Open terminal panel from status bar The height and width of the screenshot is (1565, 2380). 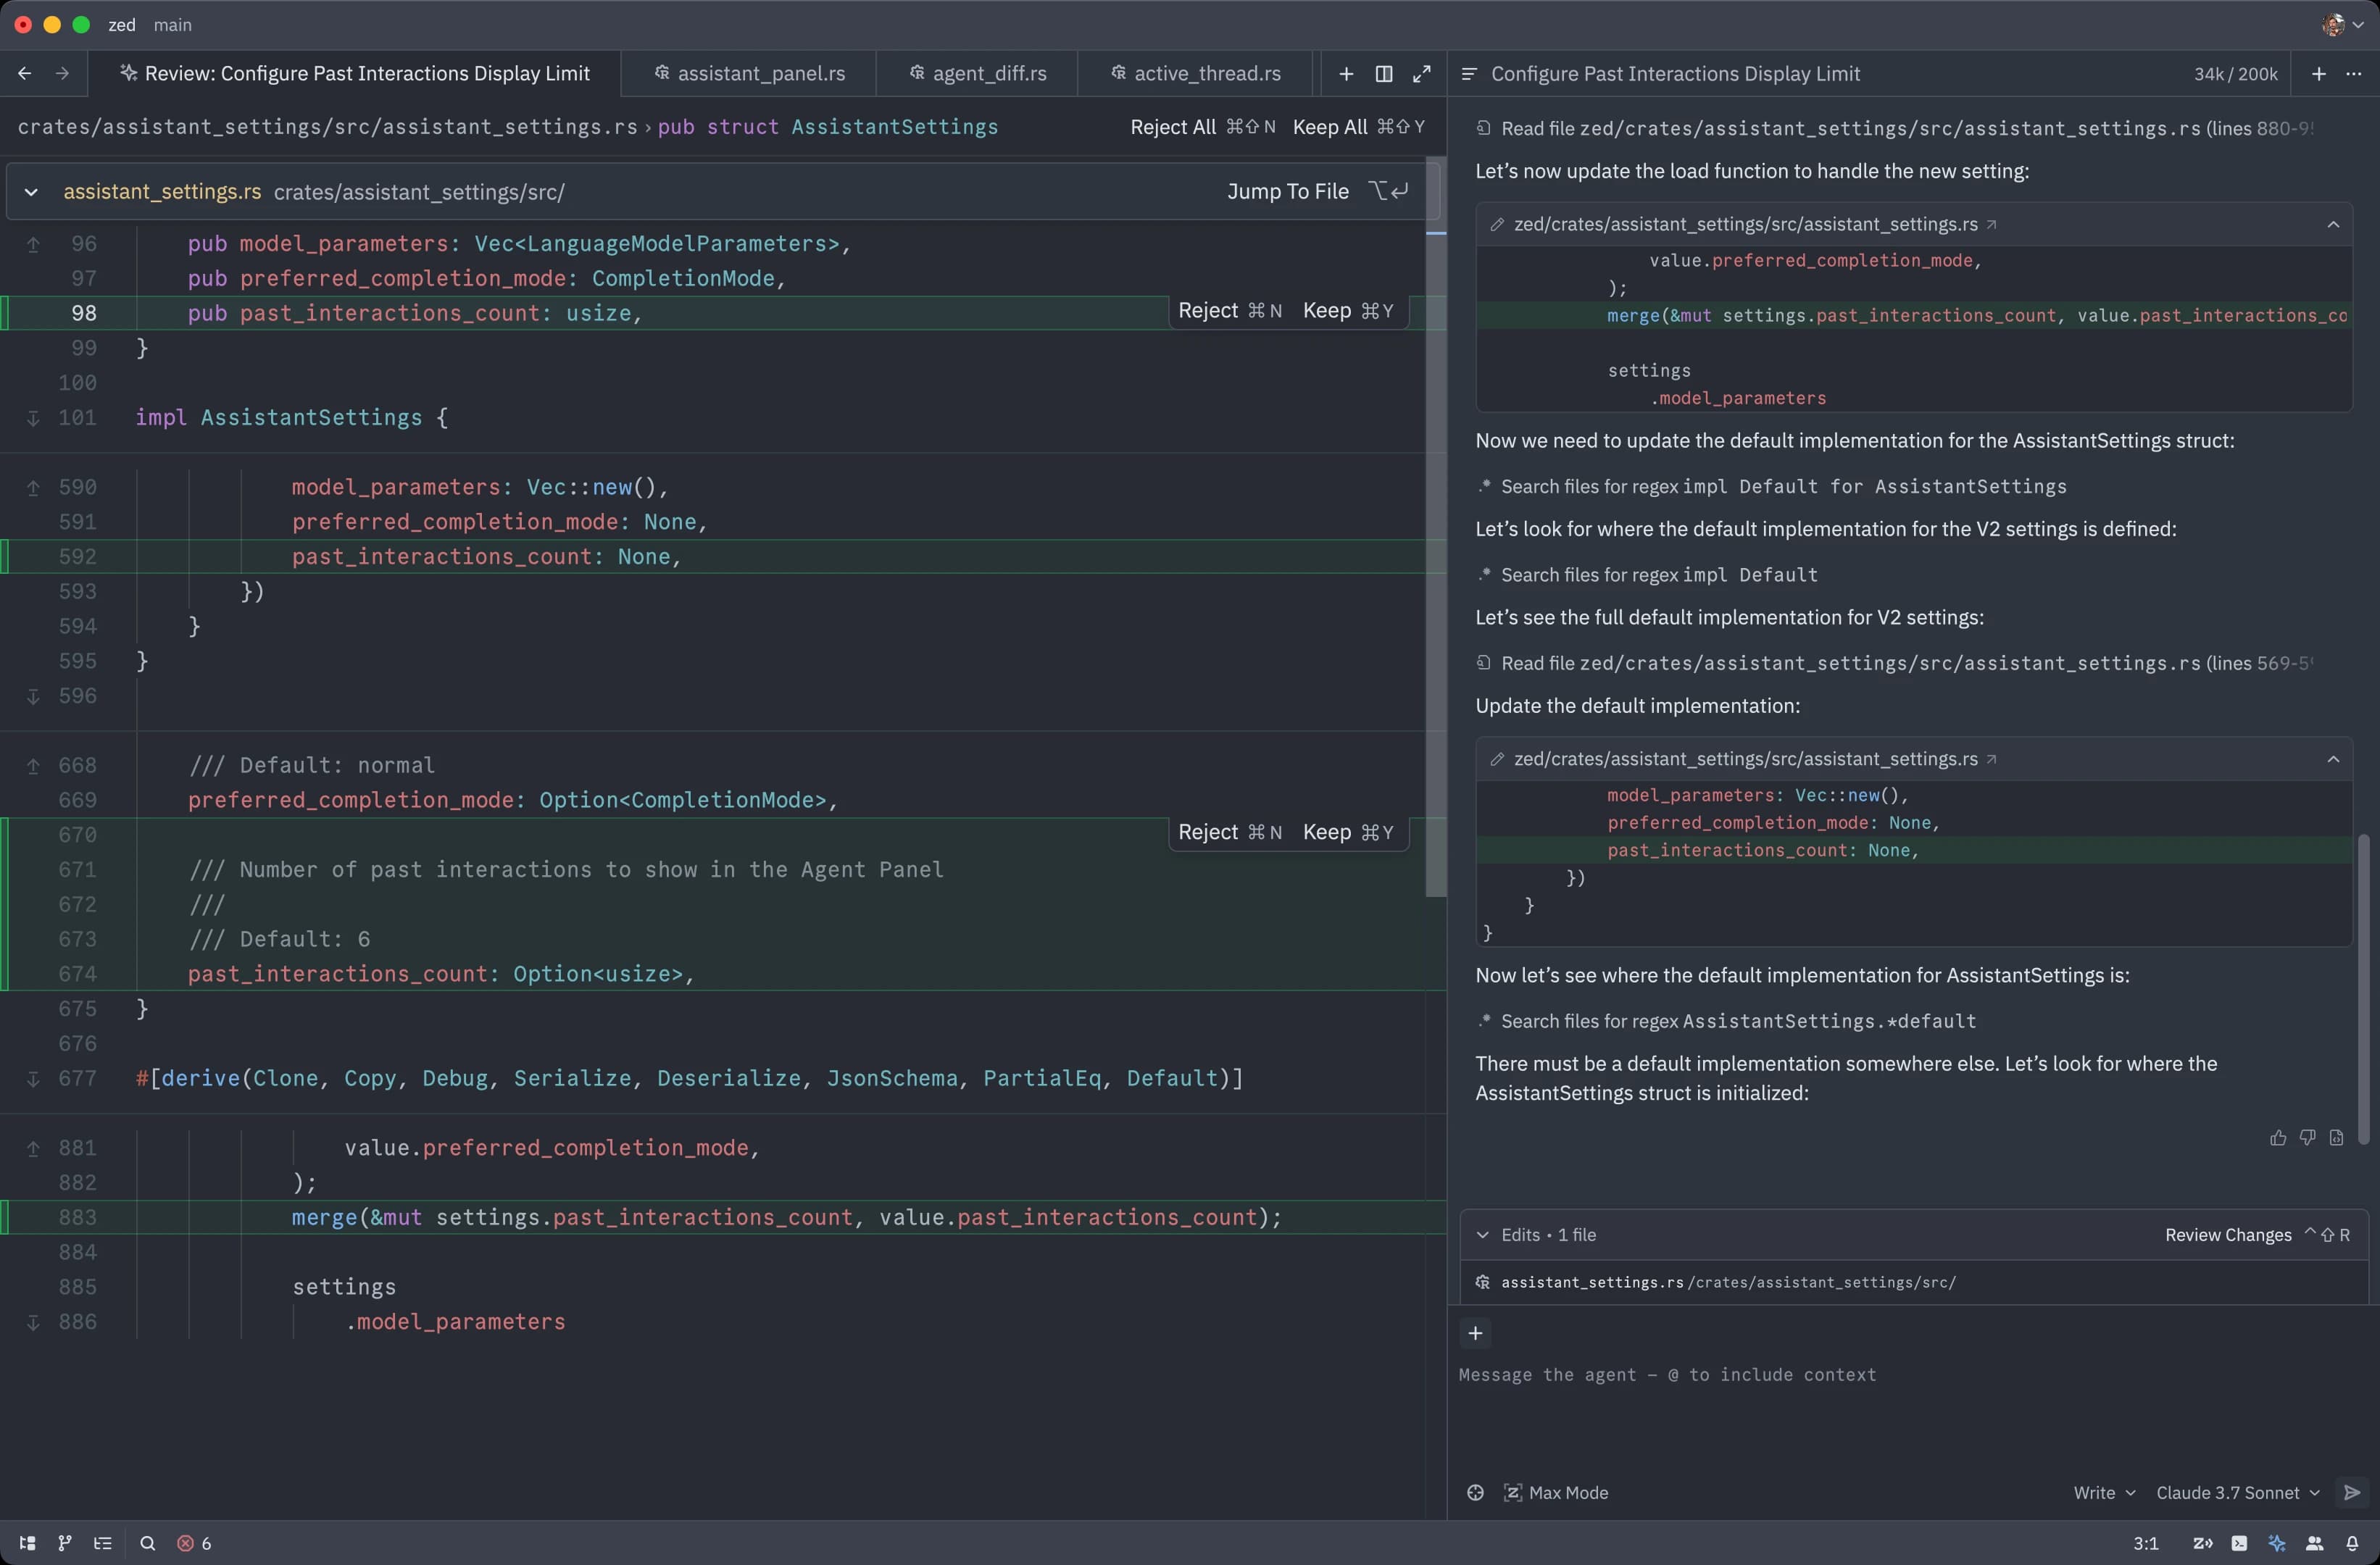click(2239, 1543)
